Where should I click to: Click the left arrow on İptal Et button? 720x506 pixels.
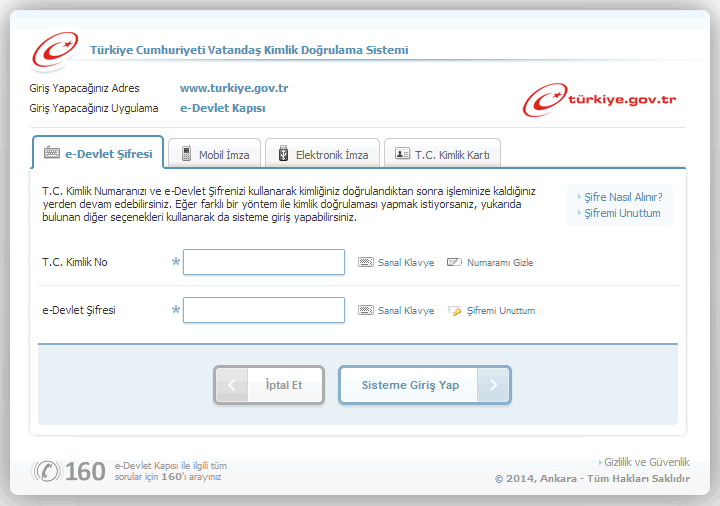coord(232,385)
